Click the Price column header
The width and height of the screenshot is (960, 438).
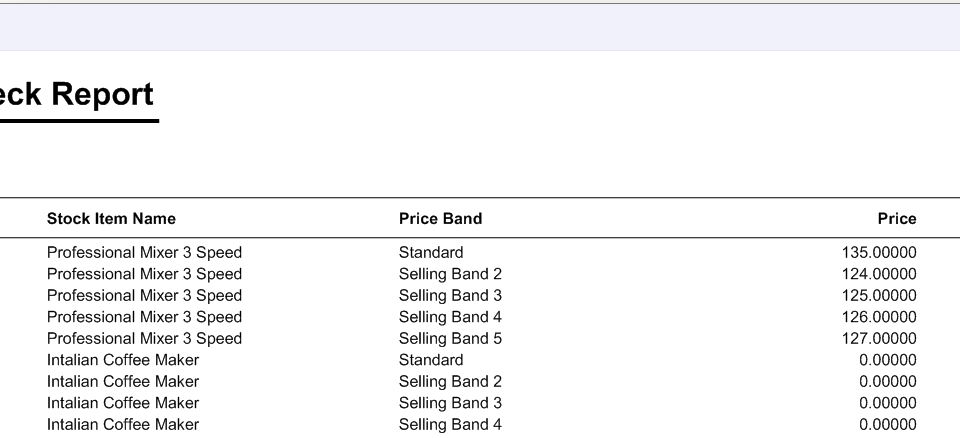pyautogui.click(x=896, y=219)
